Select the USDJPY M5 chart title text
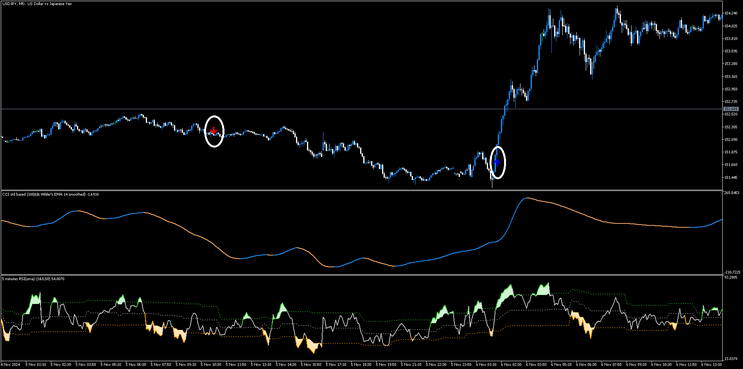 tap(36, 4)
